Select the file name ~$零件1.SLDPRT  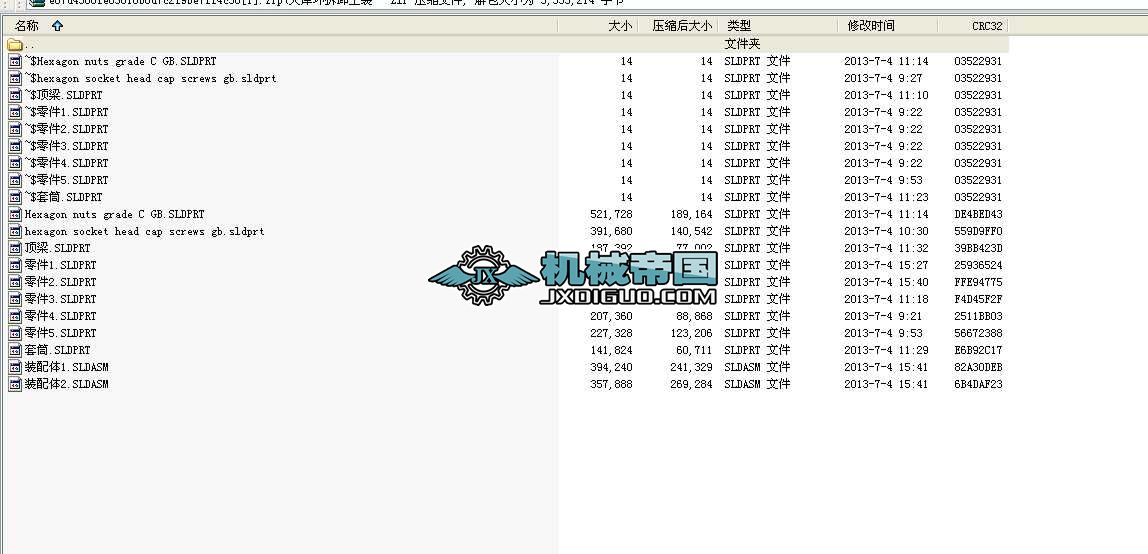[67, 112]
